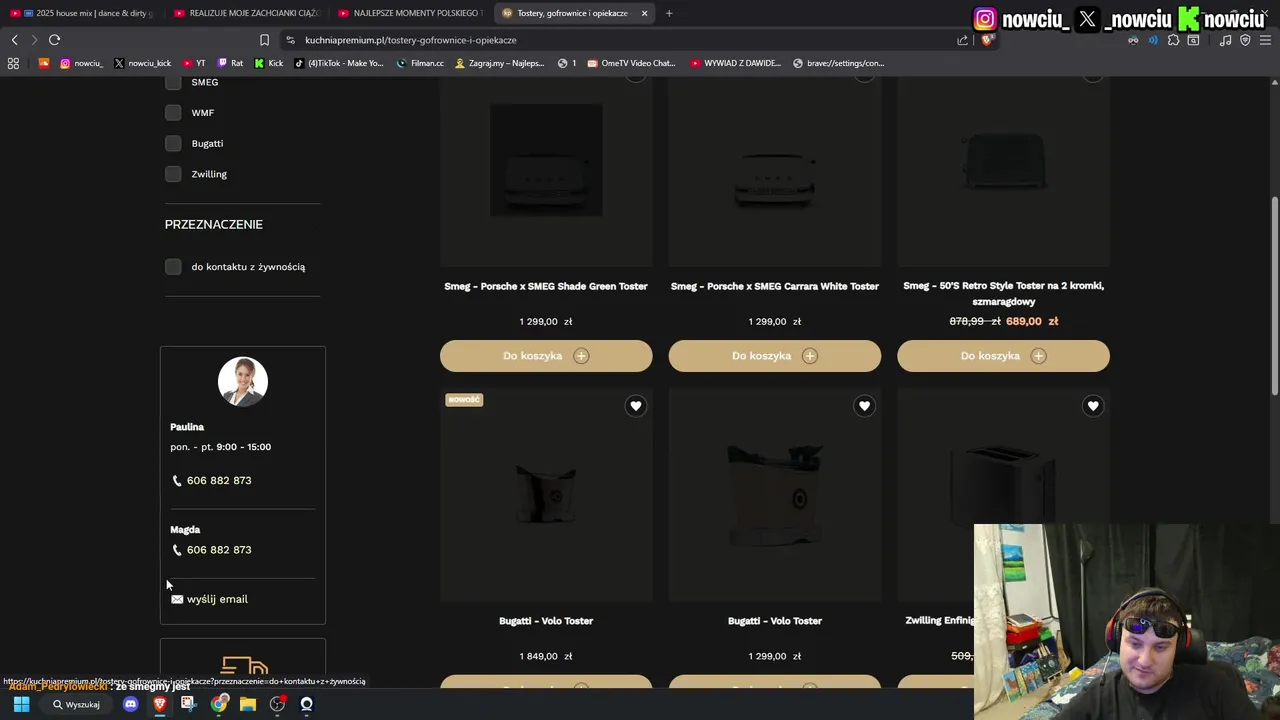Open the WYWIAD Z DAWIDE bookmark
The height and width of the screenshot is (720, 1280).
tap(735, 63)
